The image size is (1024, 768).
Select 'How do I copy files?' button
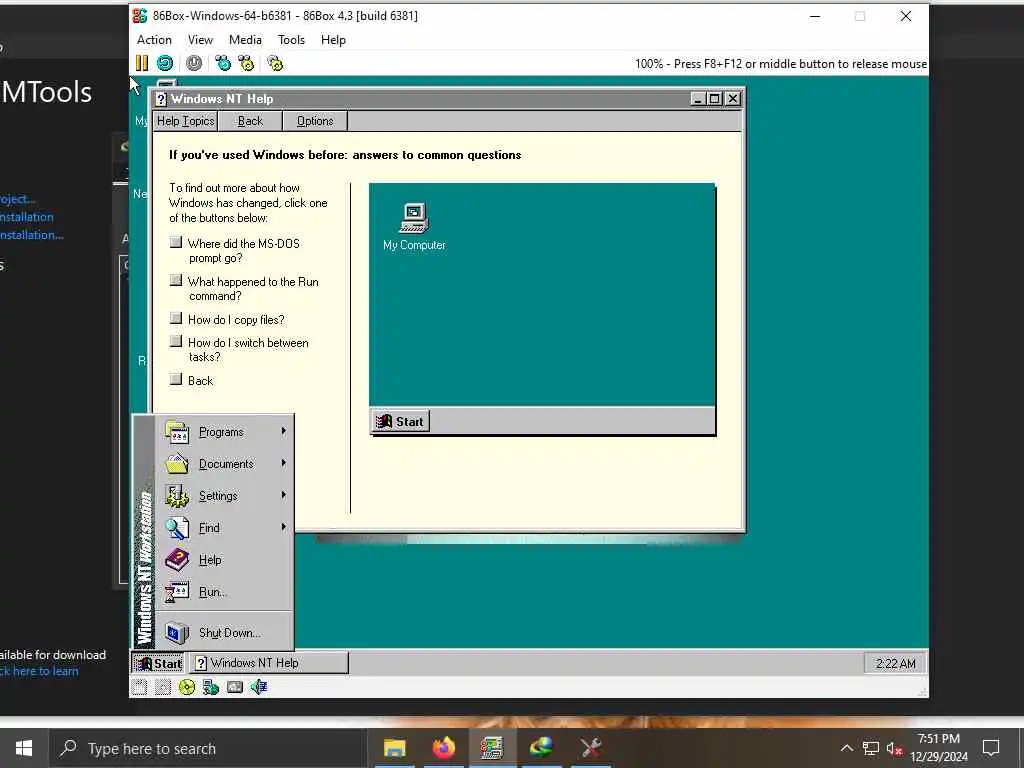tap(176, 318)
